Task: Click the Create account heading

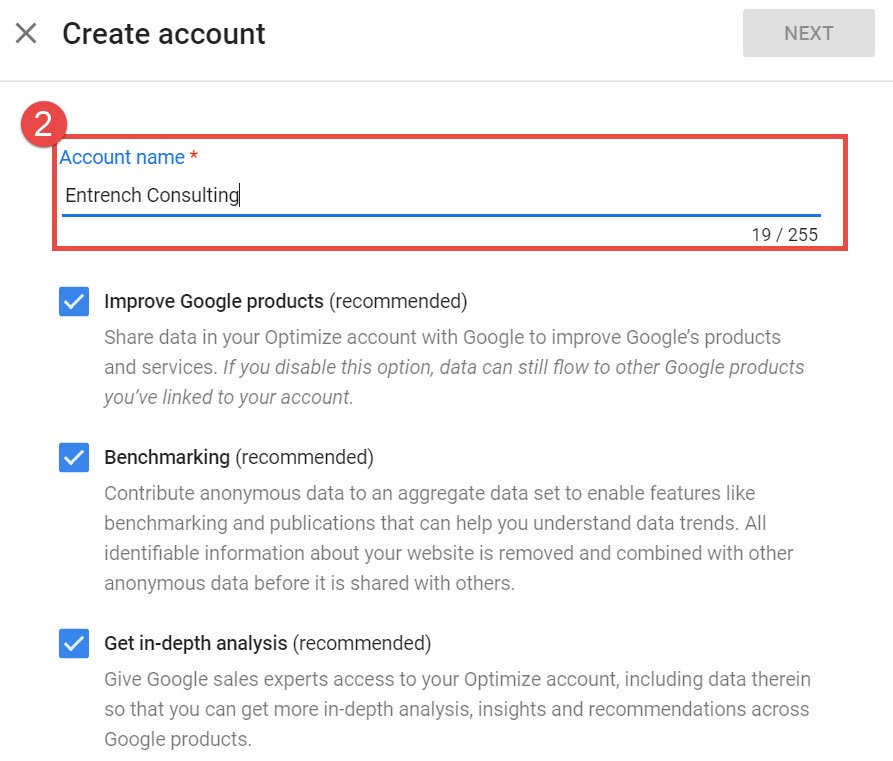Action: pyautogui.click(x=164, y=34)
